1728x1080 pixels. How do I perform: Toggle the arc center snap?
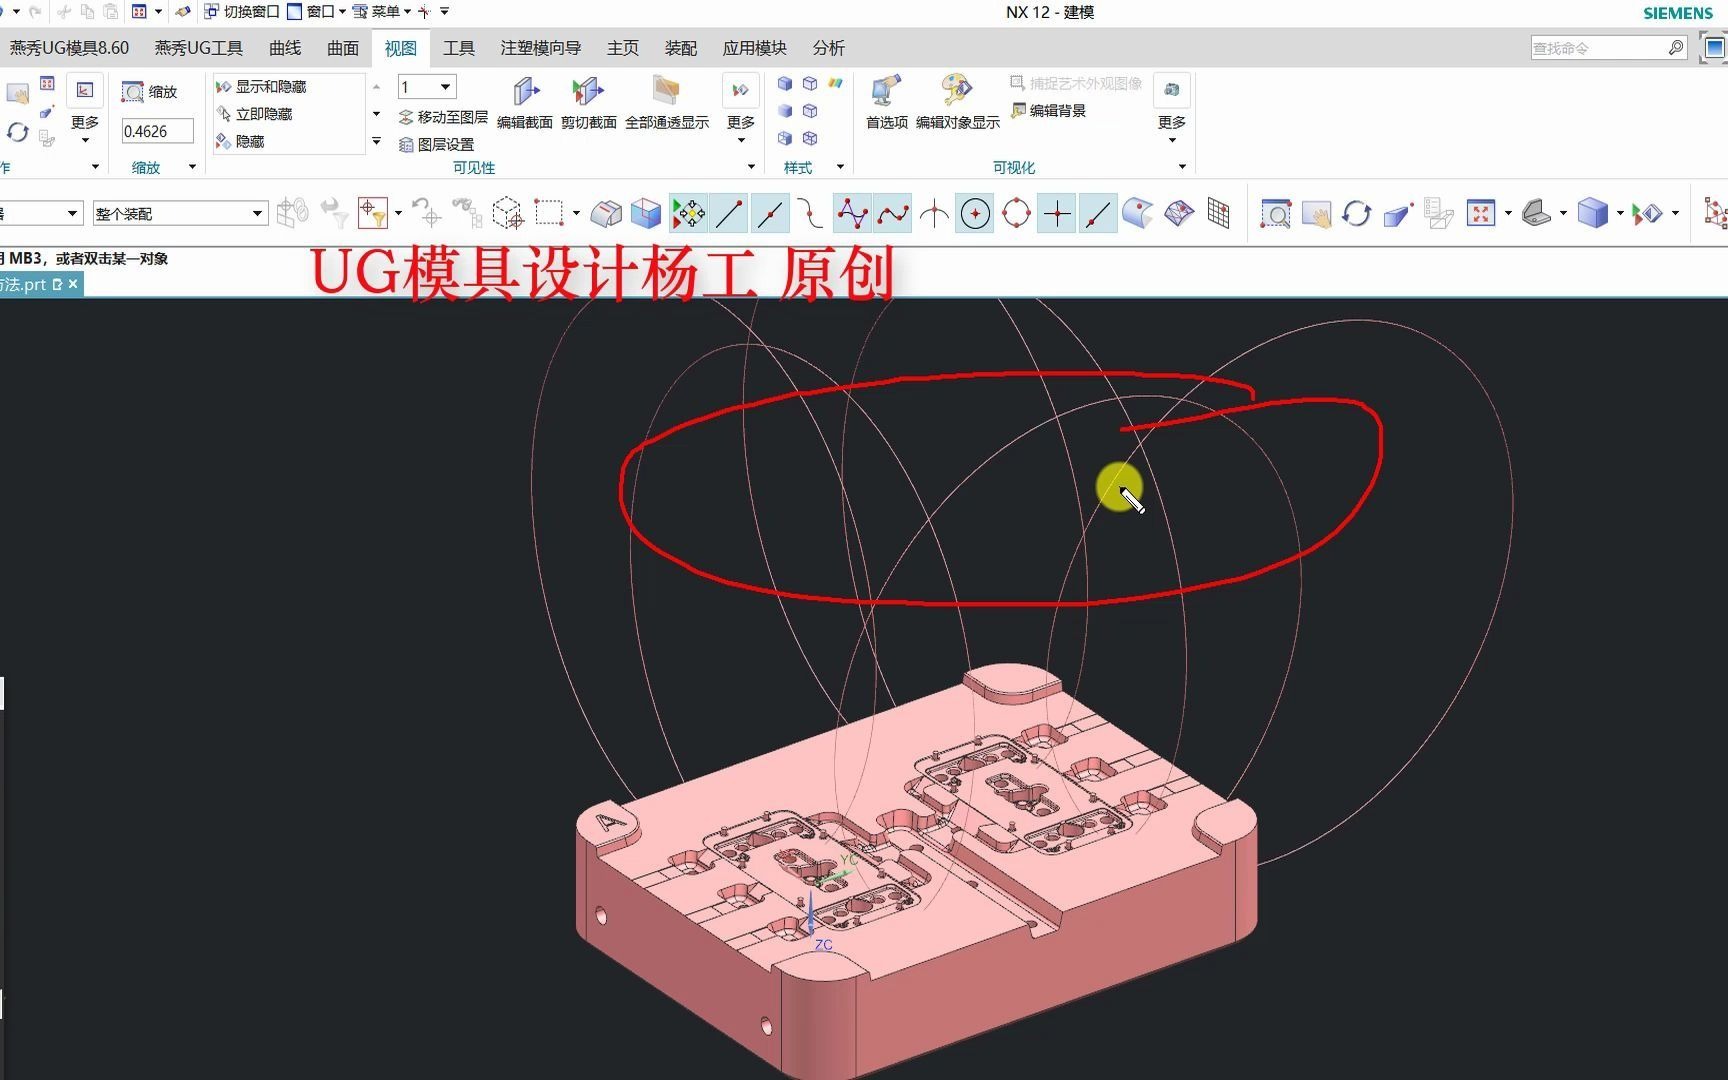[x=975, y=214]
